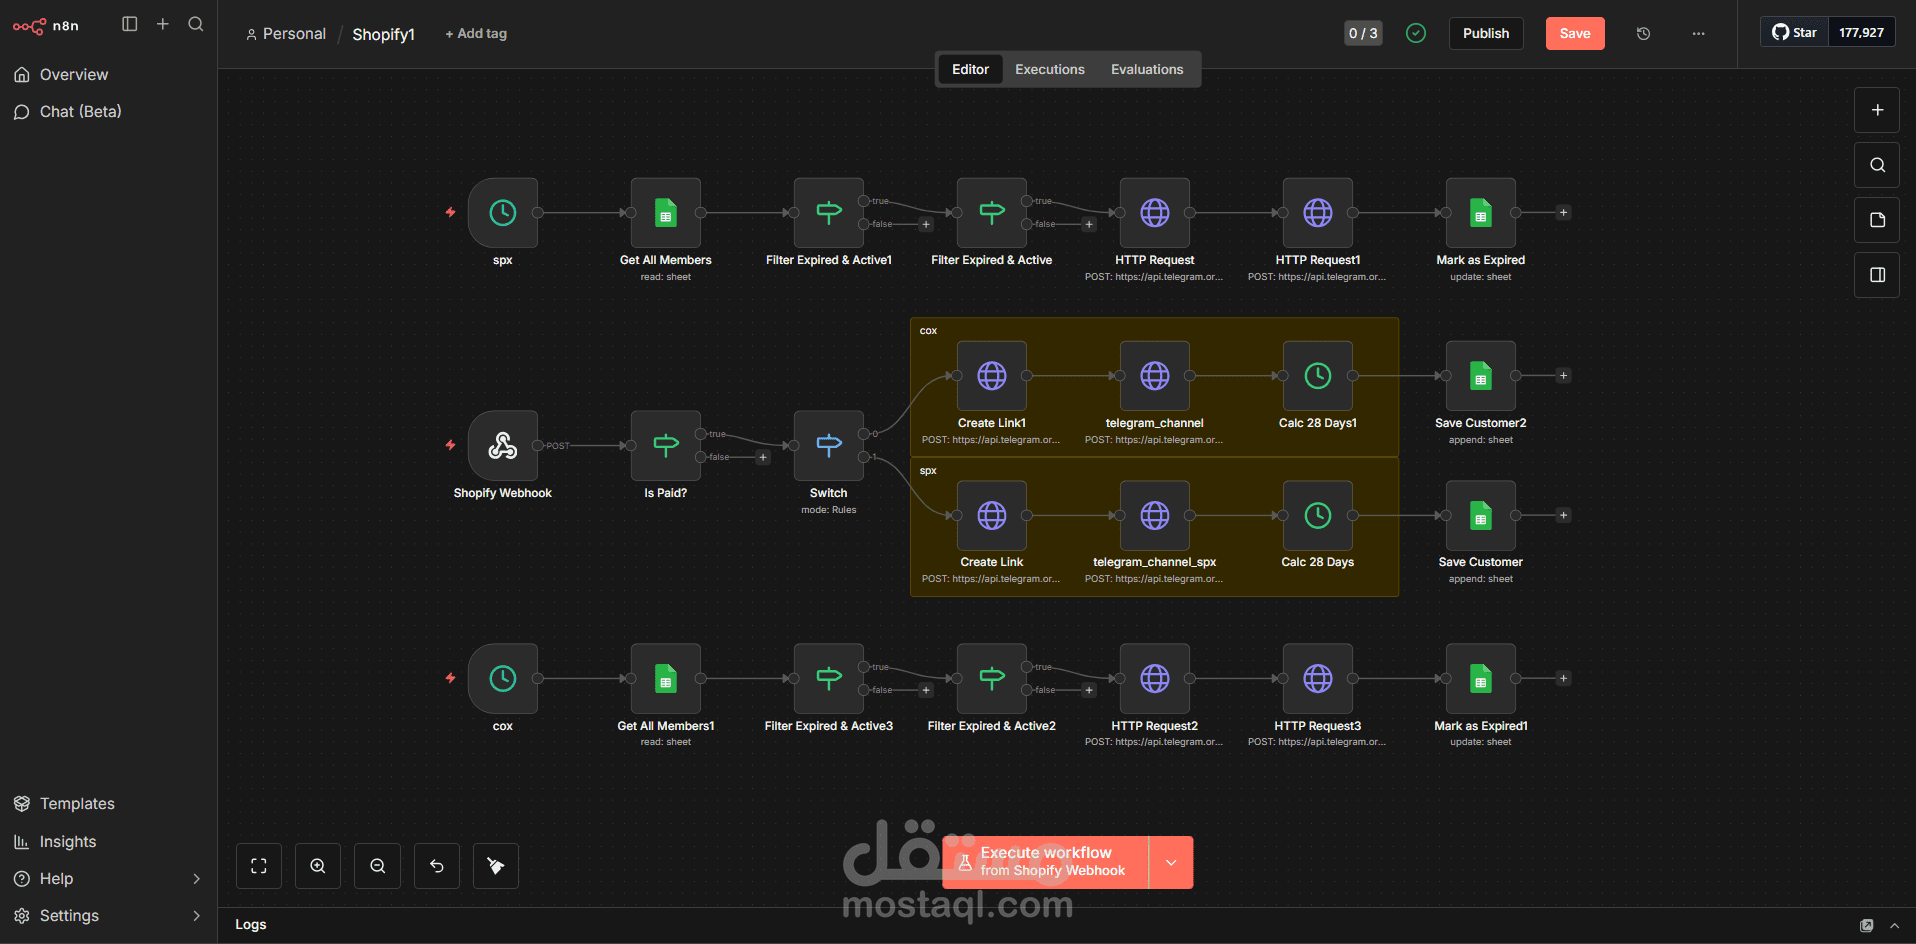This screenshot has height=944, width=1916.
Task: Open the Switch node
Action: 828,446
